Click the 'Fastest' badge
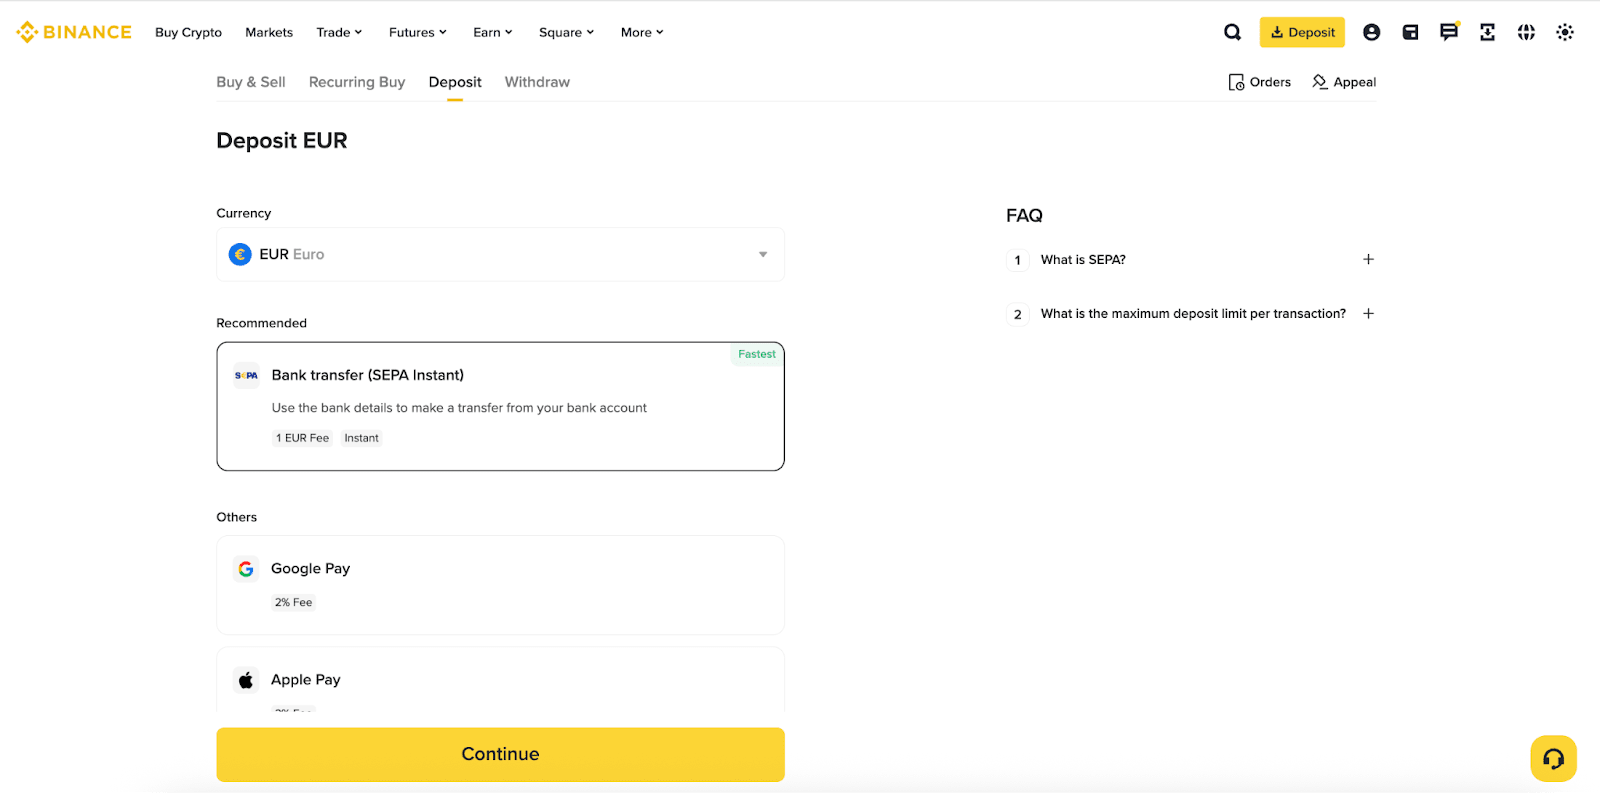 pyautogui.click(x=756, y=354)
